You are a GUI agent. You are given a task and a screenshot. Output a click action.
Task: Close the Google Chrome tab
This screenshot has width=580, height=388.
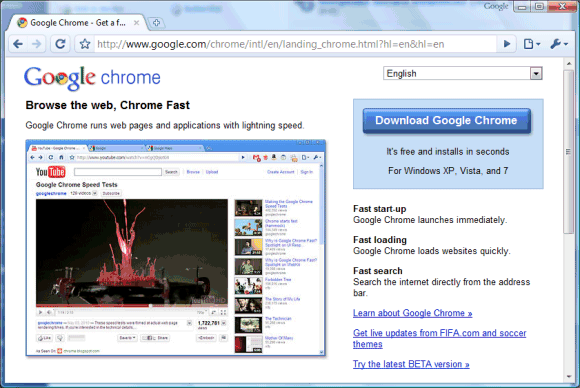click(136, 23)
